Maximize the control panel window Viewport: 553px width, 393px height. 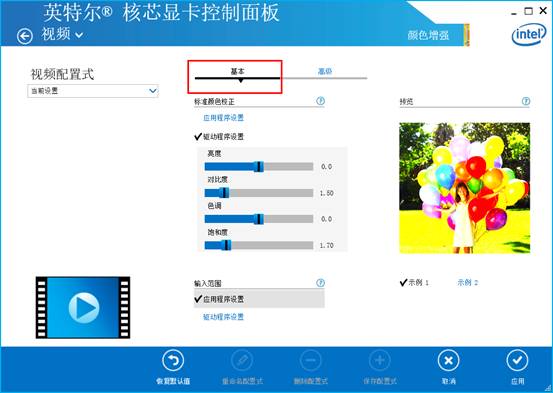(528, 11)
